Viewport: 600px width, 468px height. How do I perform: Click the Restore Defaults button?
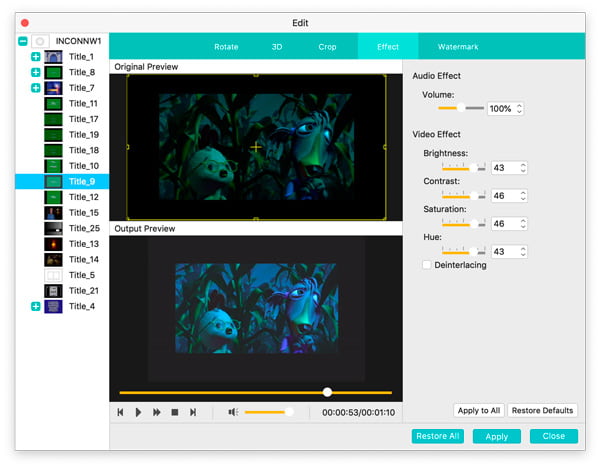click(x=542, y=411)
